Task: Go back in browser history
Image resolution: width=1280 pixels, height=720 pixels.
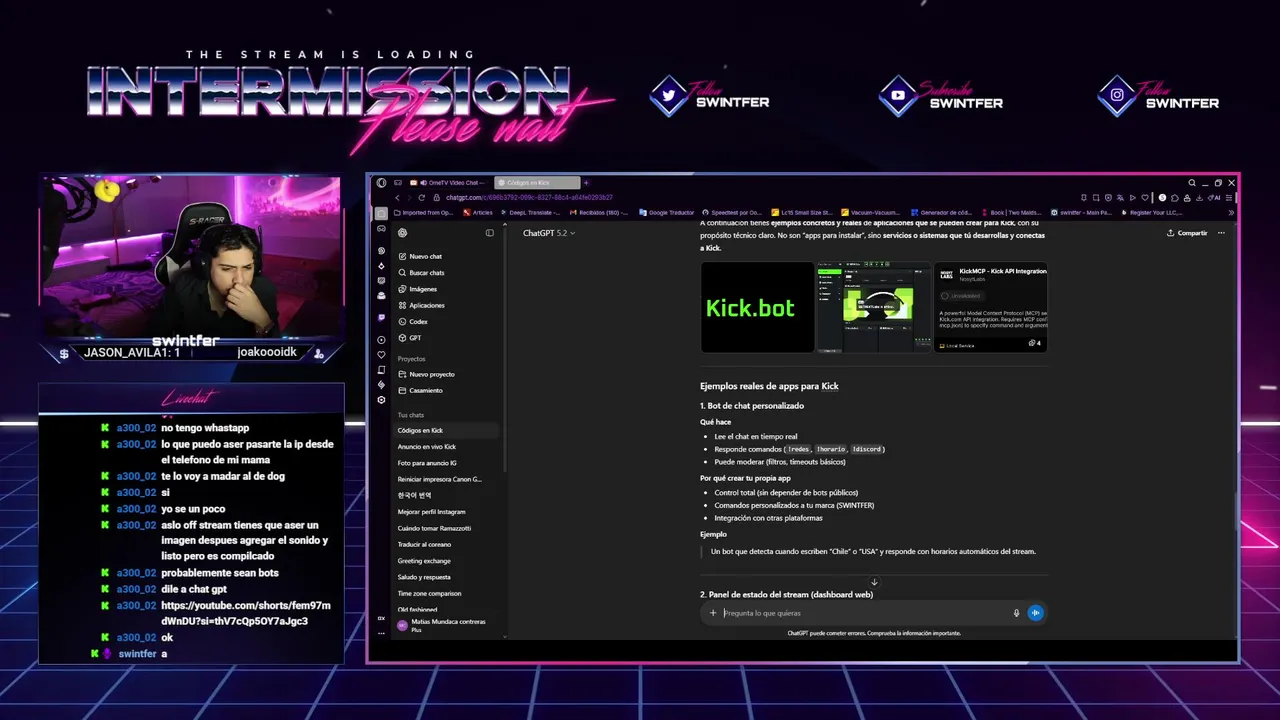Action: [x=397, y=198]
